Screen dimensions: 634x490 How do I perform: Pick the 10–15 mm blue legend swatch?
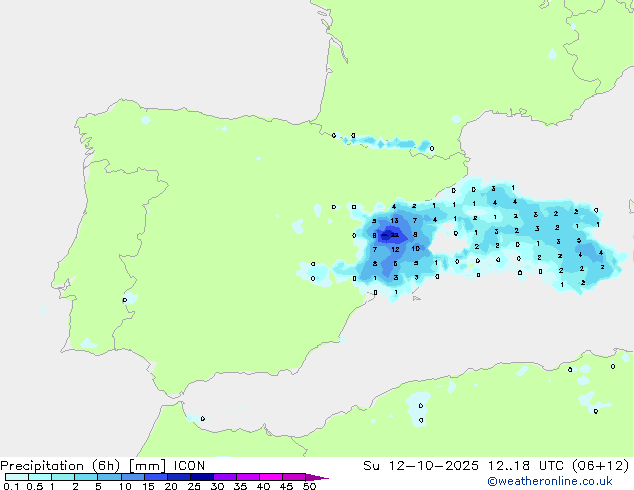(x=133, y=477)
